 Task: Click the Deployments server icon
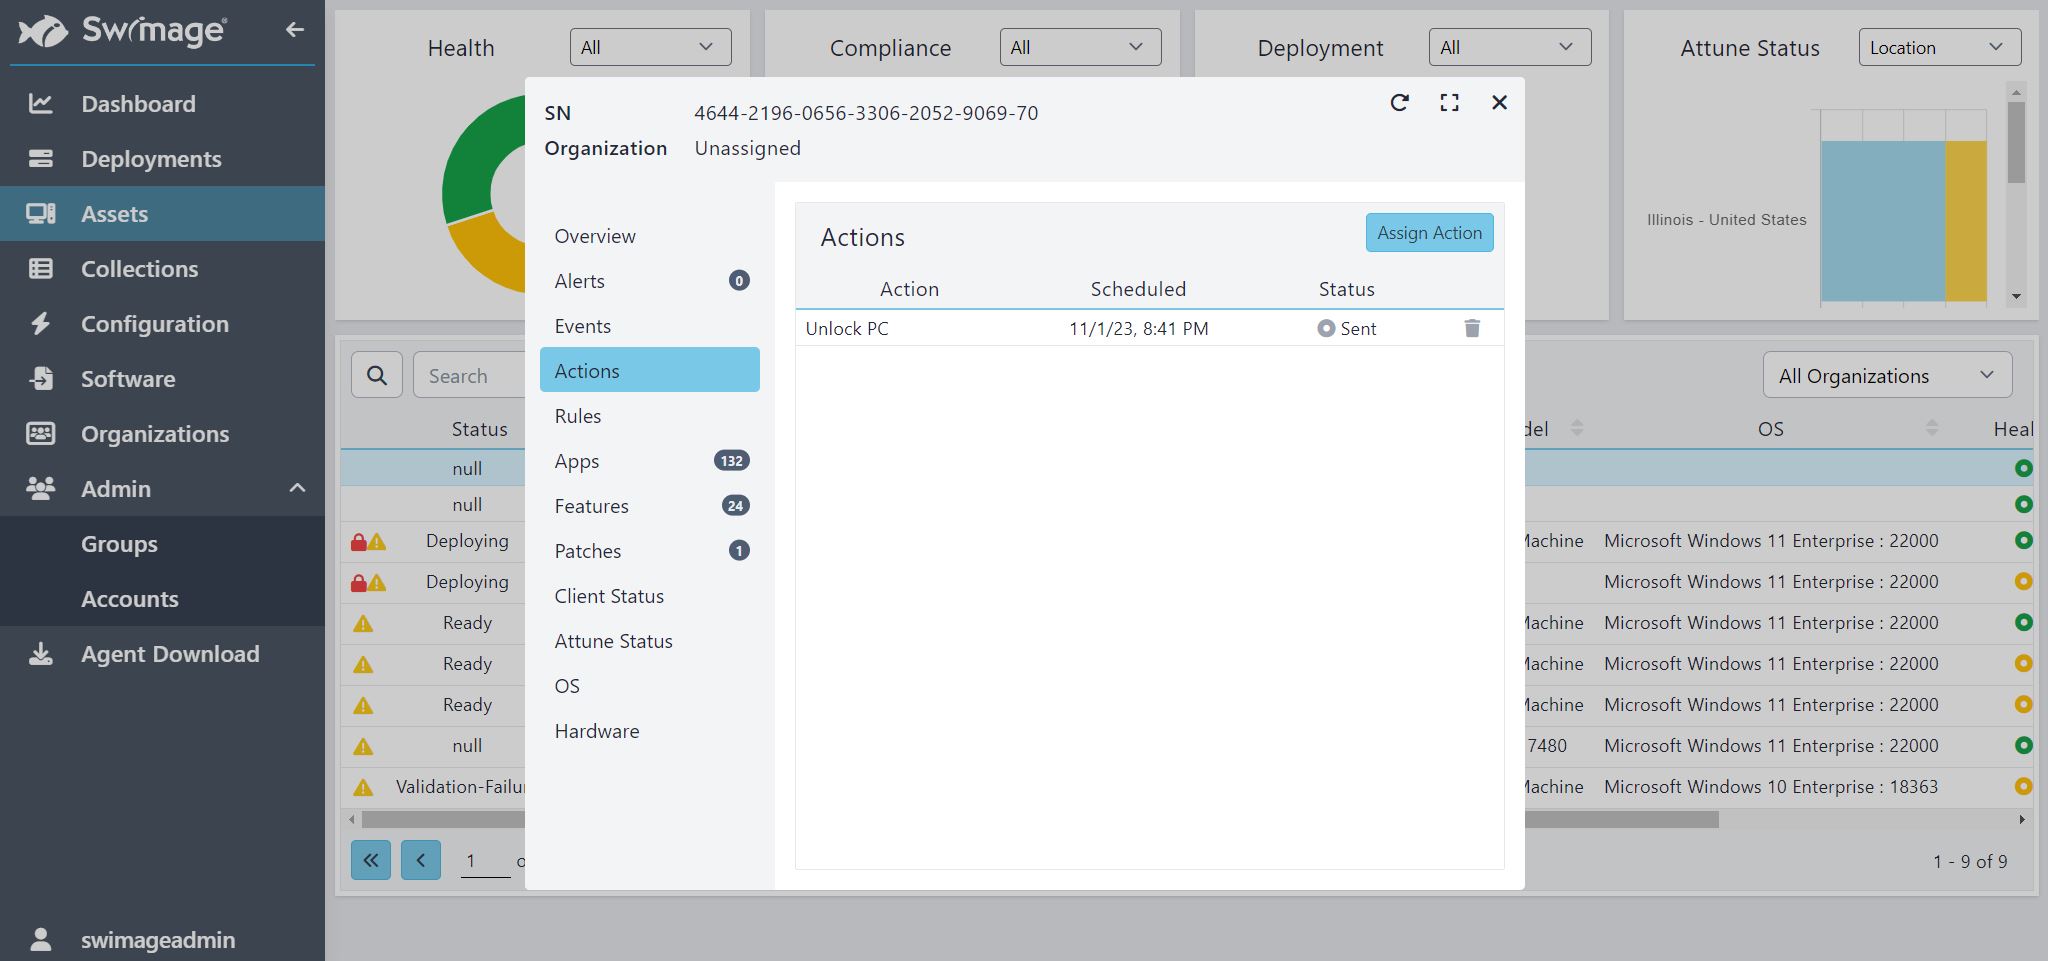pos(40,158)
